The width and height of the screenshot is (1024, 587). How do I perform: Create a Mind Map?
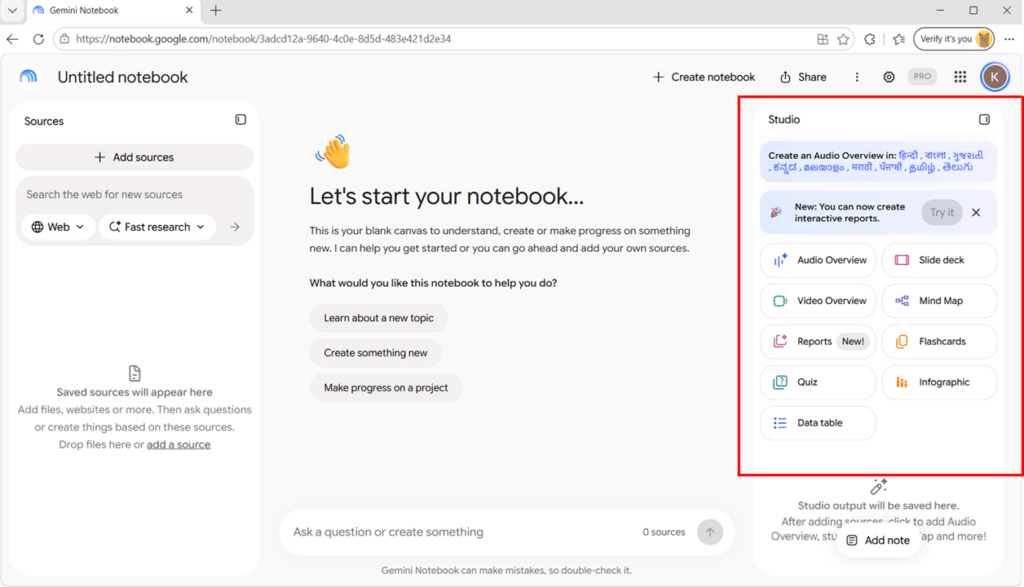click(x=939, y=301)
